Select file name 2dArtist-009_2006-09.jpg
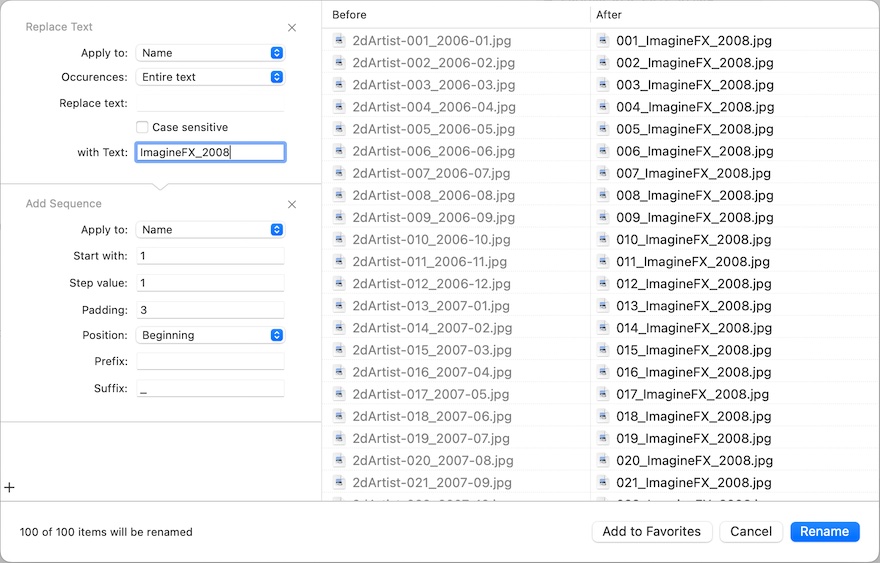The height and width of the screenshot is (563, 880). click(x=433, y=217)
